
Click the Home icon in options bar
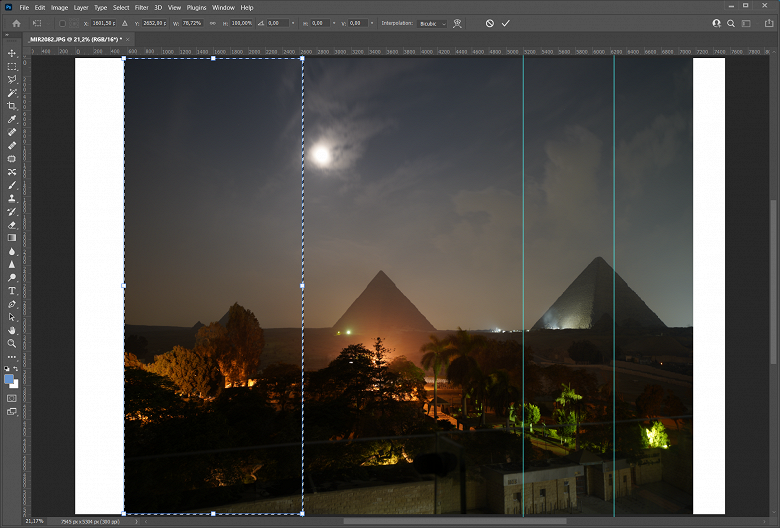(x=16, y=23)
